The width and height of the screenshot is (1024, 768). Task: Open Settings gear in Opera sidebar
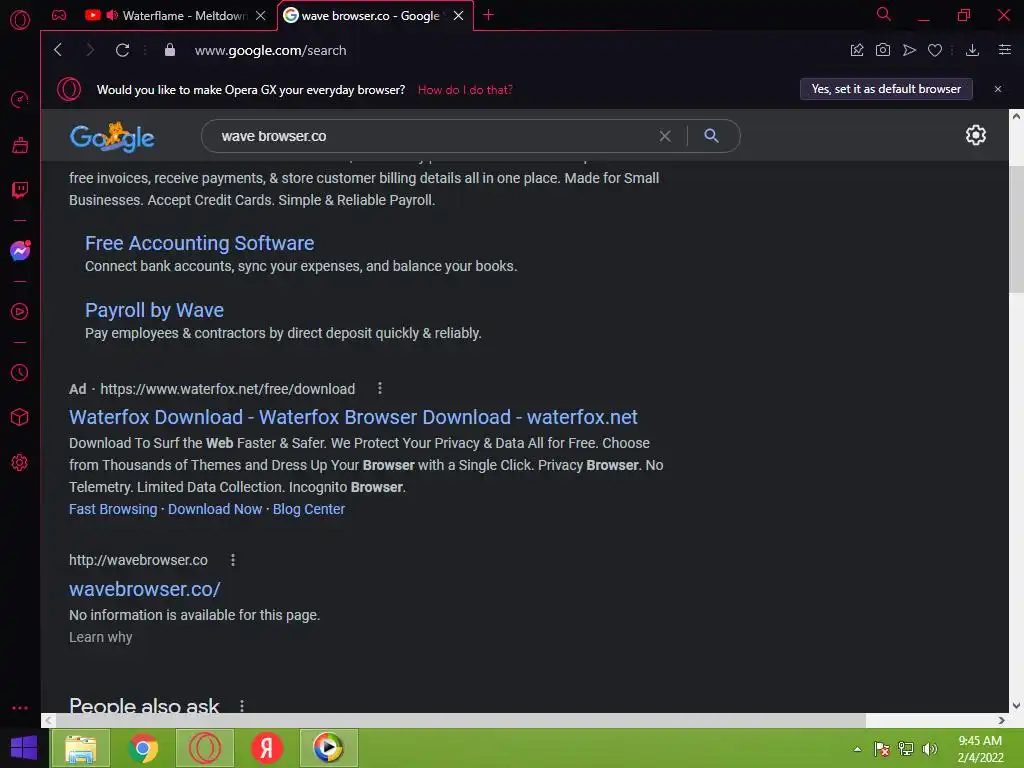tap(20, 462)
